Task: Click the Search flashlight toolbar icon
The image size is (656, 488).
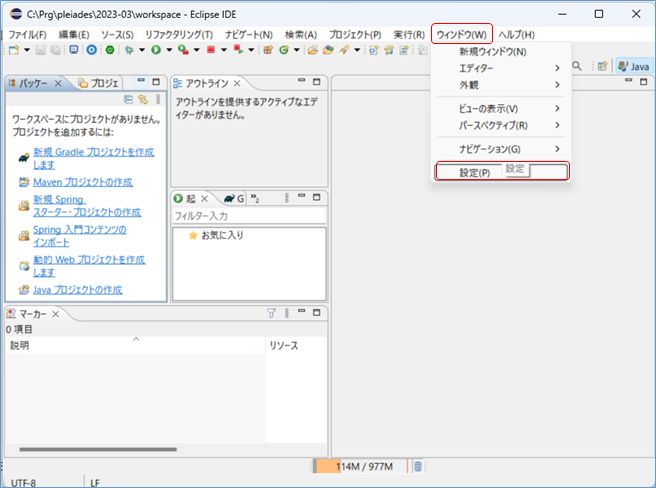Action: click(344, 50)
